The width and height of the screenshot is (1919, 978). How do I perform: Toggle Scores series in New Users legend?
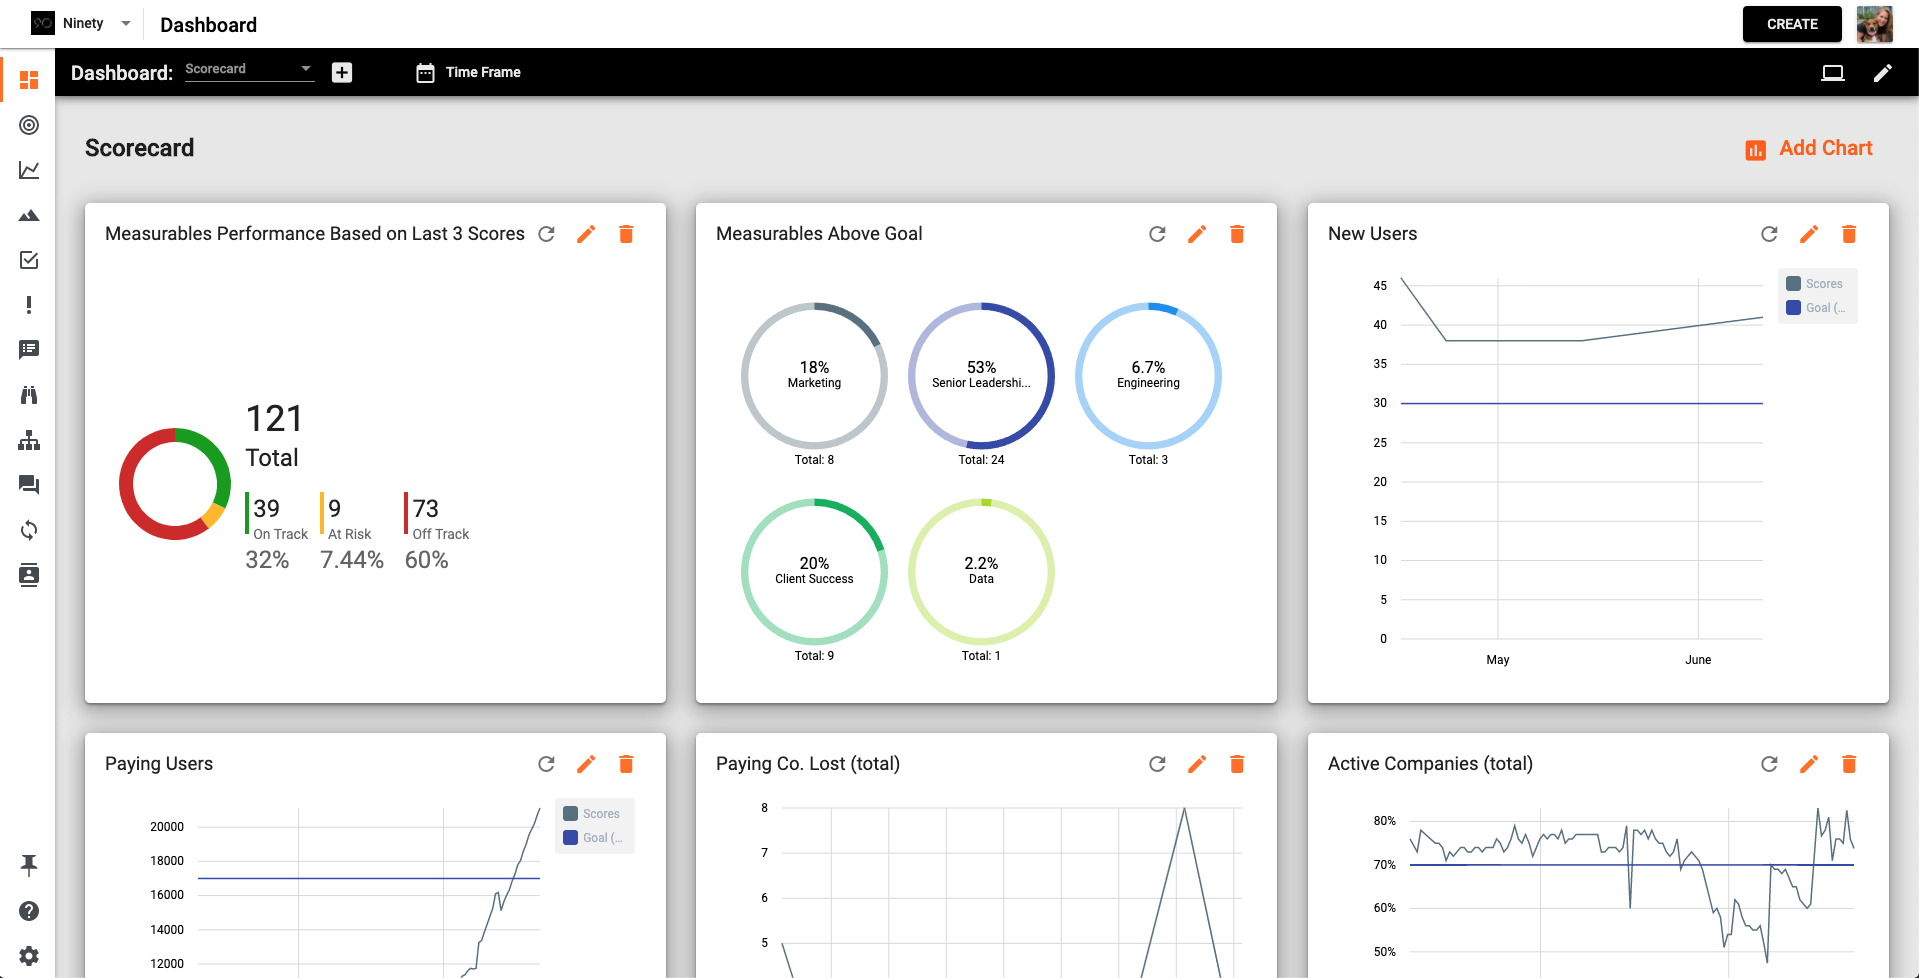click(x=1815, y=284)
